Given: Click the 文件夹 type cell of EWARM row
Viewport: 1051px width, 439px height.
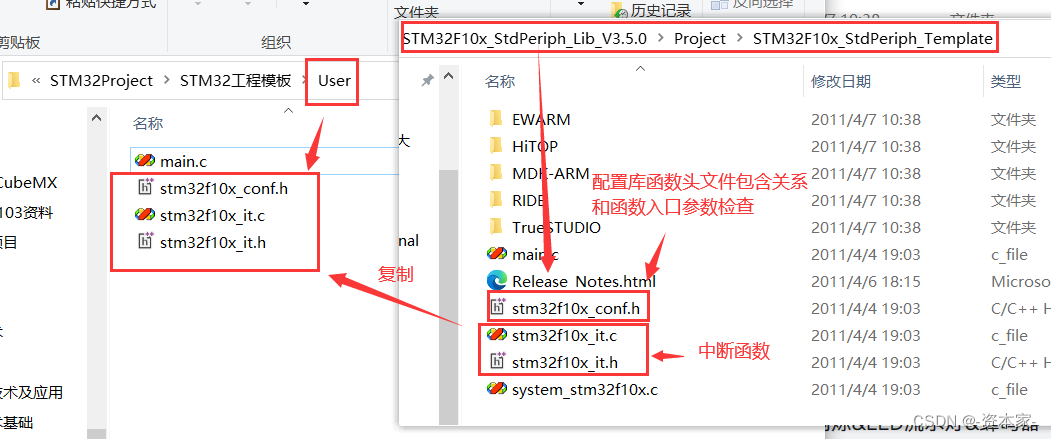Looking at the screenshot, I should tap(1013, 120).
